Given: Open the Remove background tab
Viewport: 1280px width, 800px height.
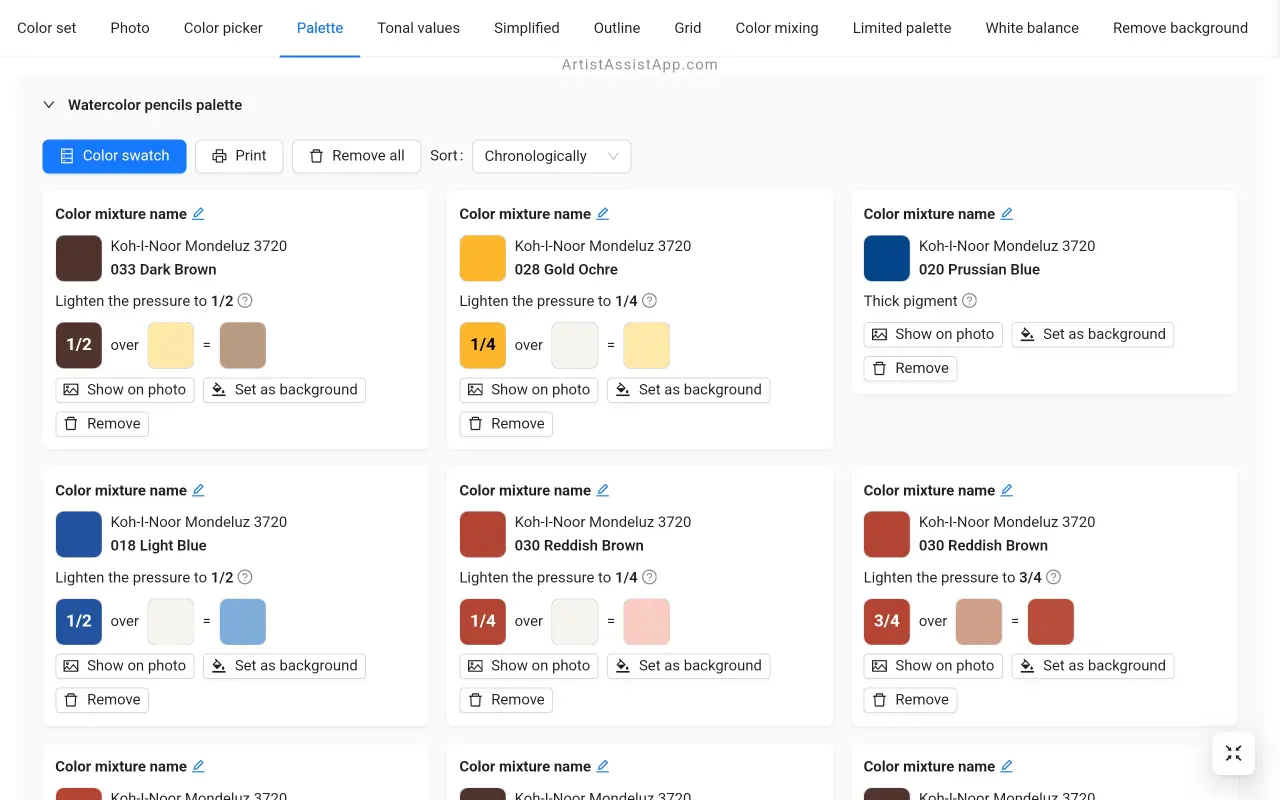Looking at the screenshot, I should (1180, 28).
